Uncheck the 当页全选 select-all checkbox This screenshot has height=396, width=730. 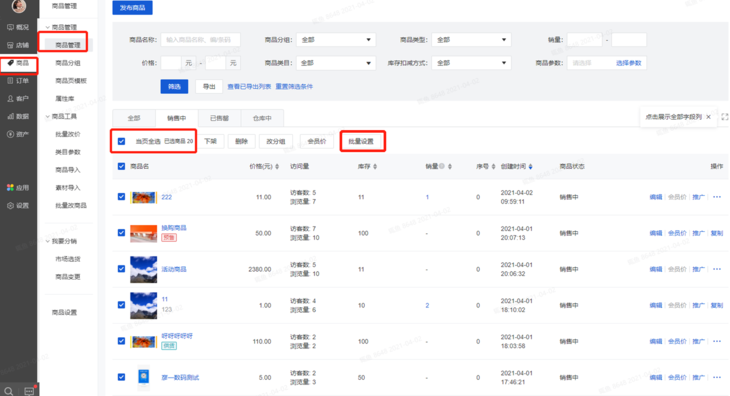(122, 141)
